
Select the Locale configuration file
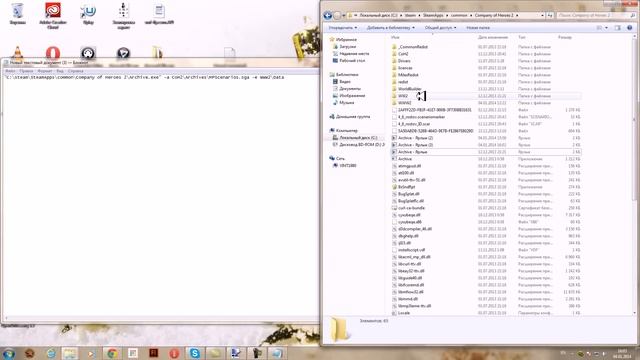click(x=404, y=313)
